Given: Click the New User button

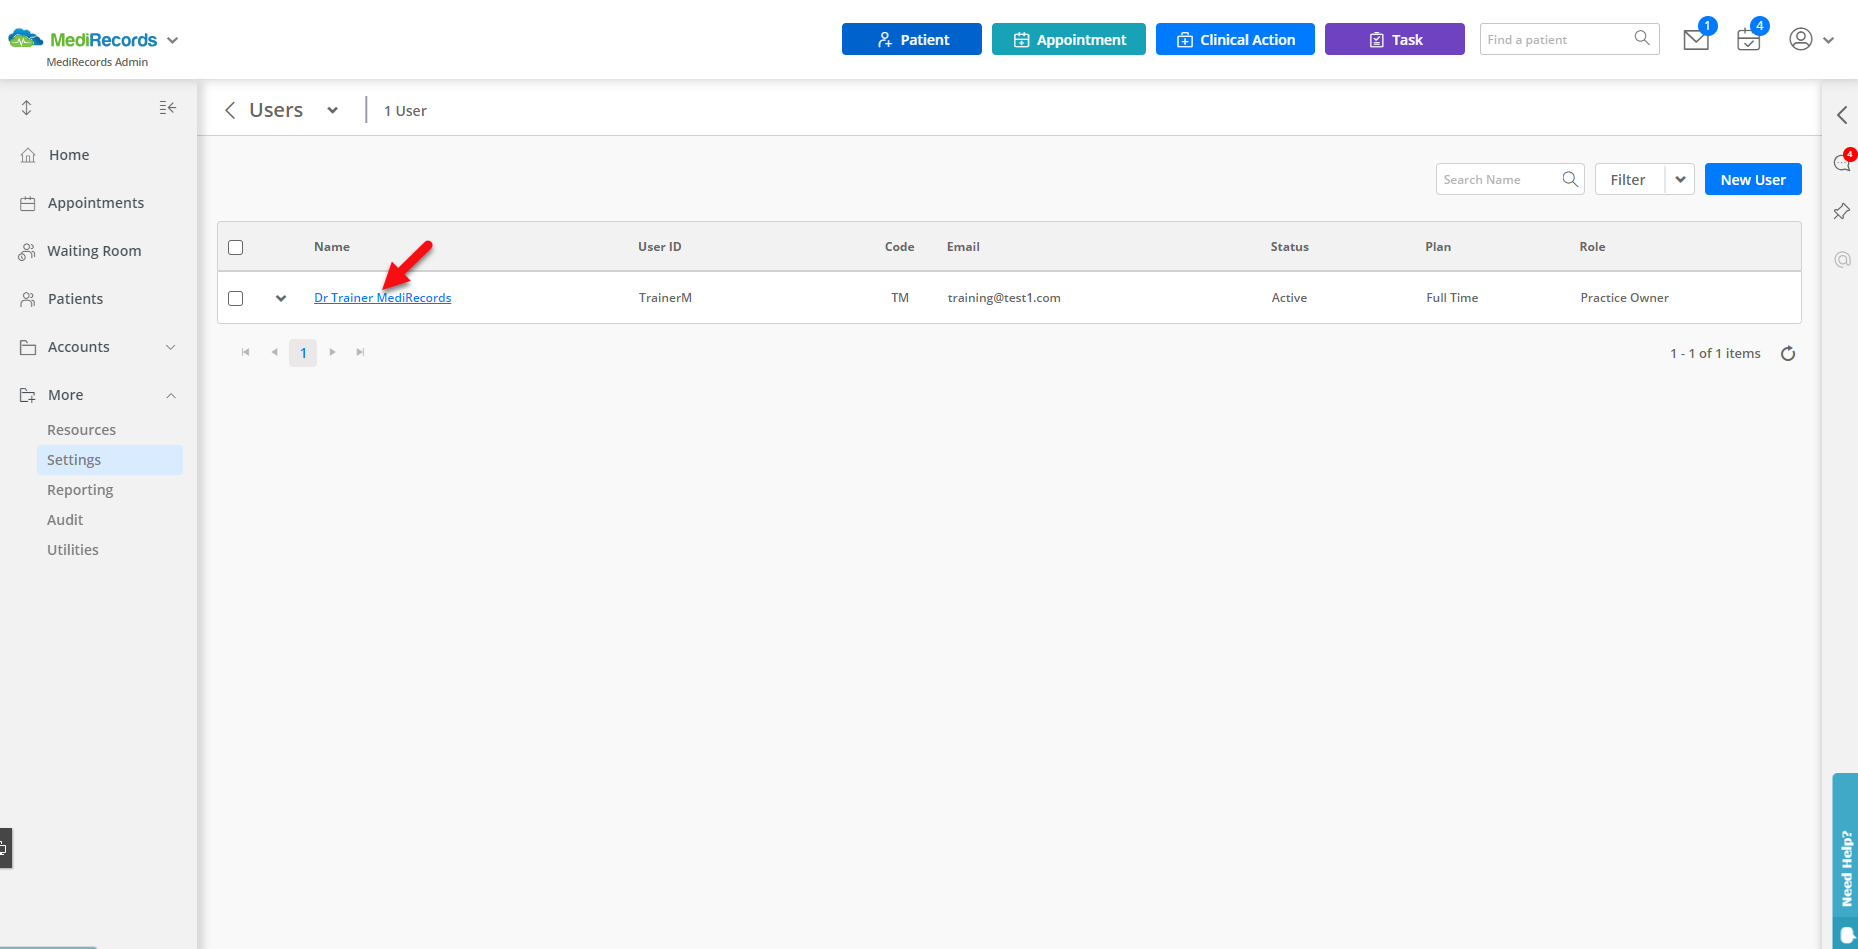Looking at the screenshot, I should pyautogui.click(x=1752, y=179).
